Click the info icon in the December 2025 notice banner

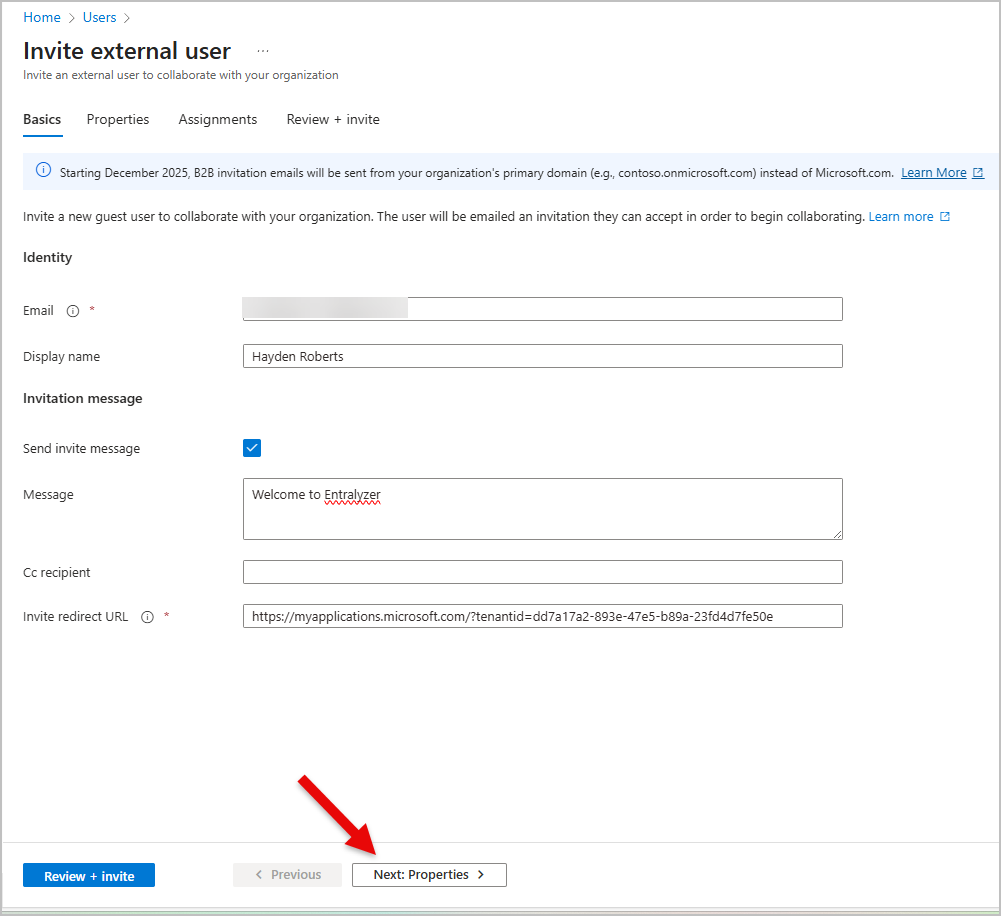pyautogui.click(x=41, y=171)
